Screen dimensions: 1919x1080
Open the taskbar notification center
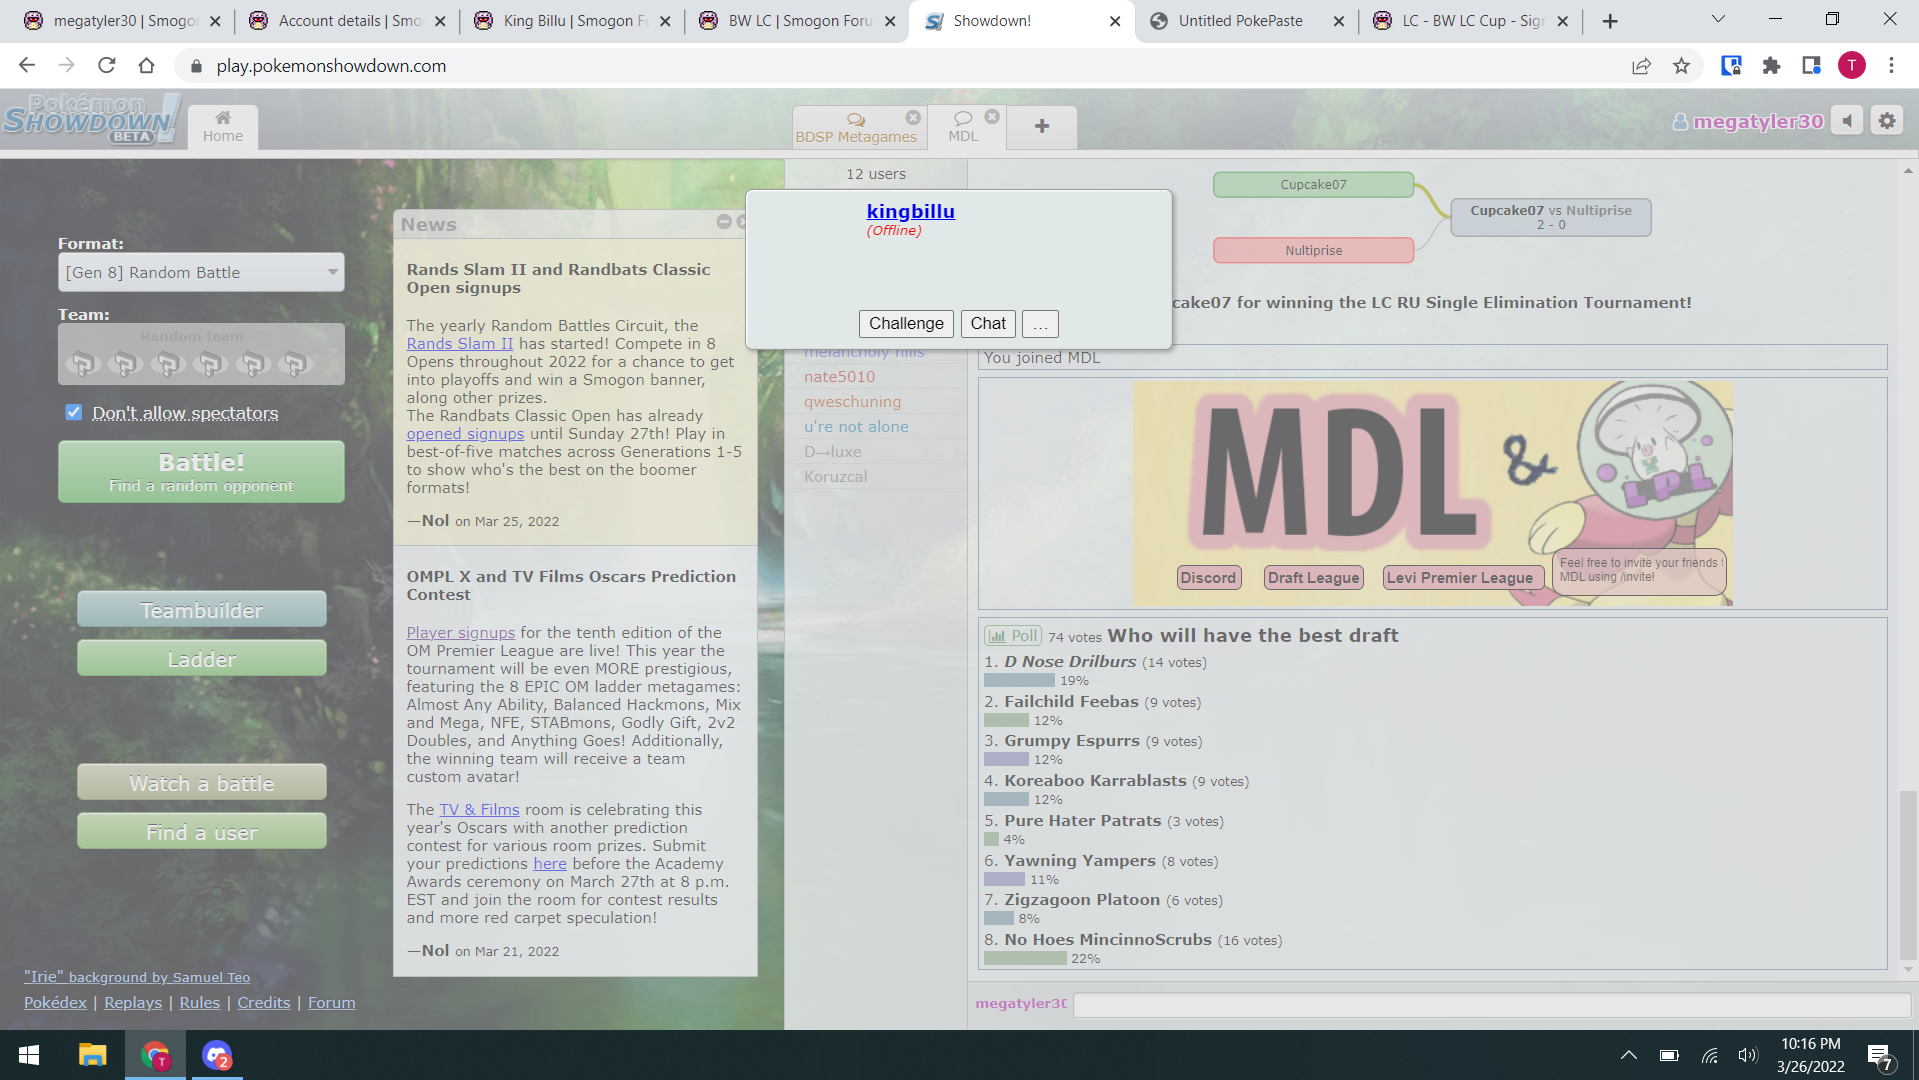pos(1879,1056)
